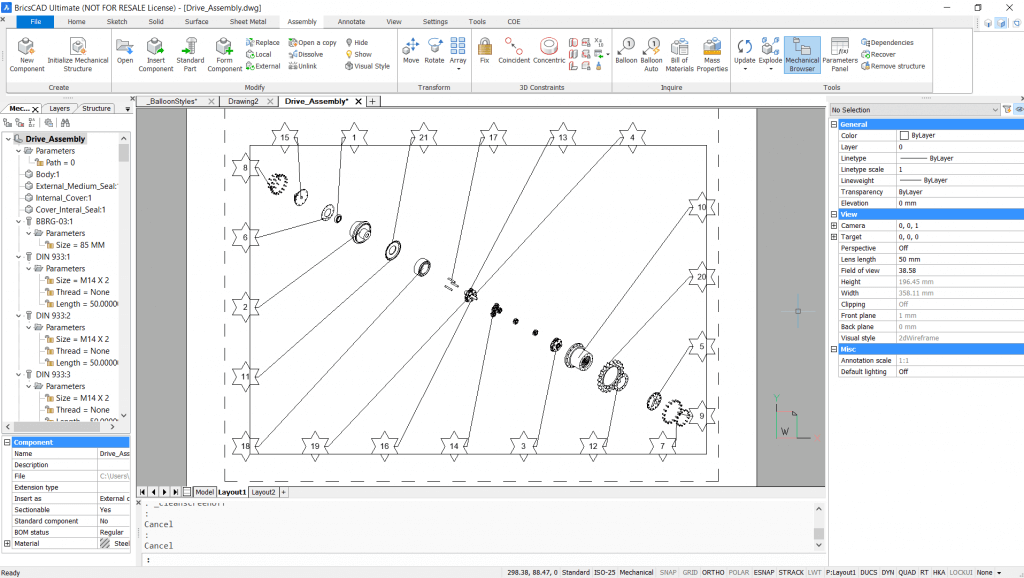Toggle DYN input in status bar

point(888,572)
